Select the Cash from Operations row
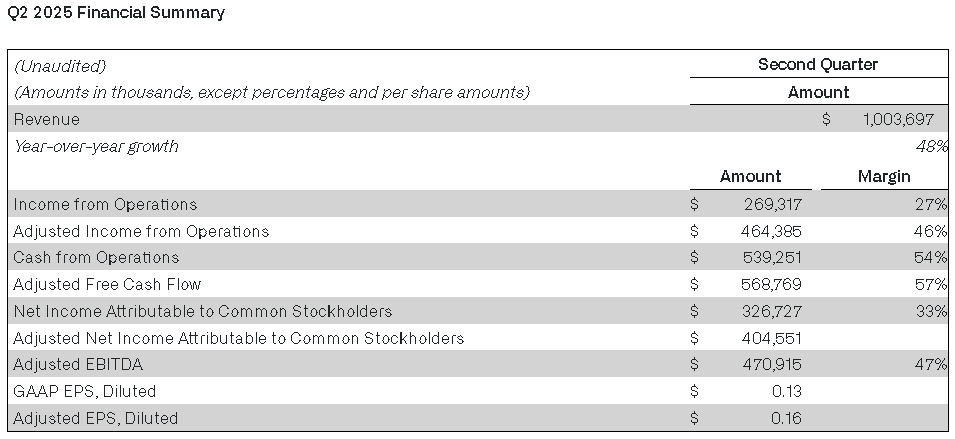This screenshot has width=955, height=439. pyautogui.click(x=478, y=258)
